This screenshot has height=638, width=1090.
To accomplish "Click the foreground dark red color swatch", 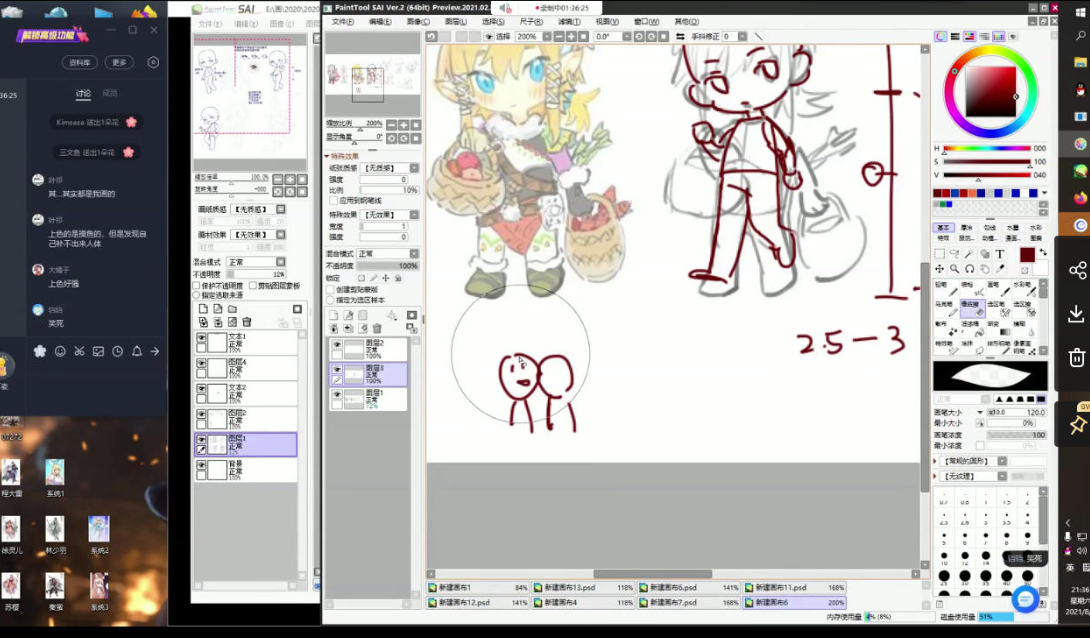I will pos(1027,255).
